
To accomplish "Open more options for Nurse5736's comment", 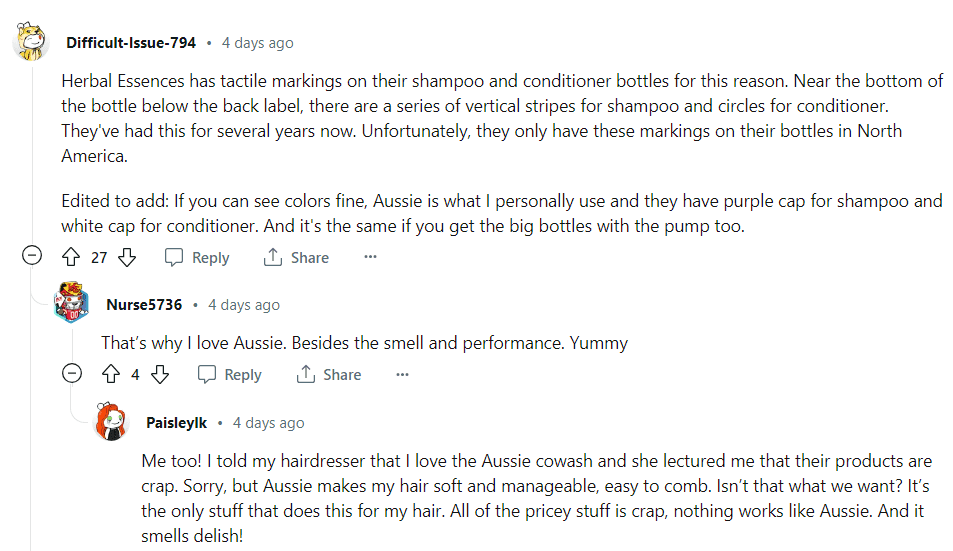I will (x=402, y=374).
